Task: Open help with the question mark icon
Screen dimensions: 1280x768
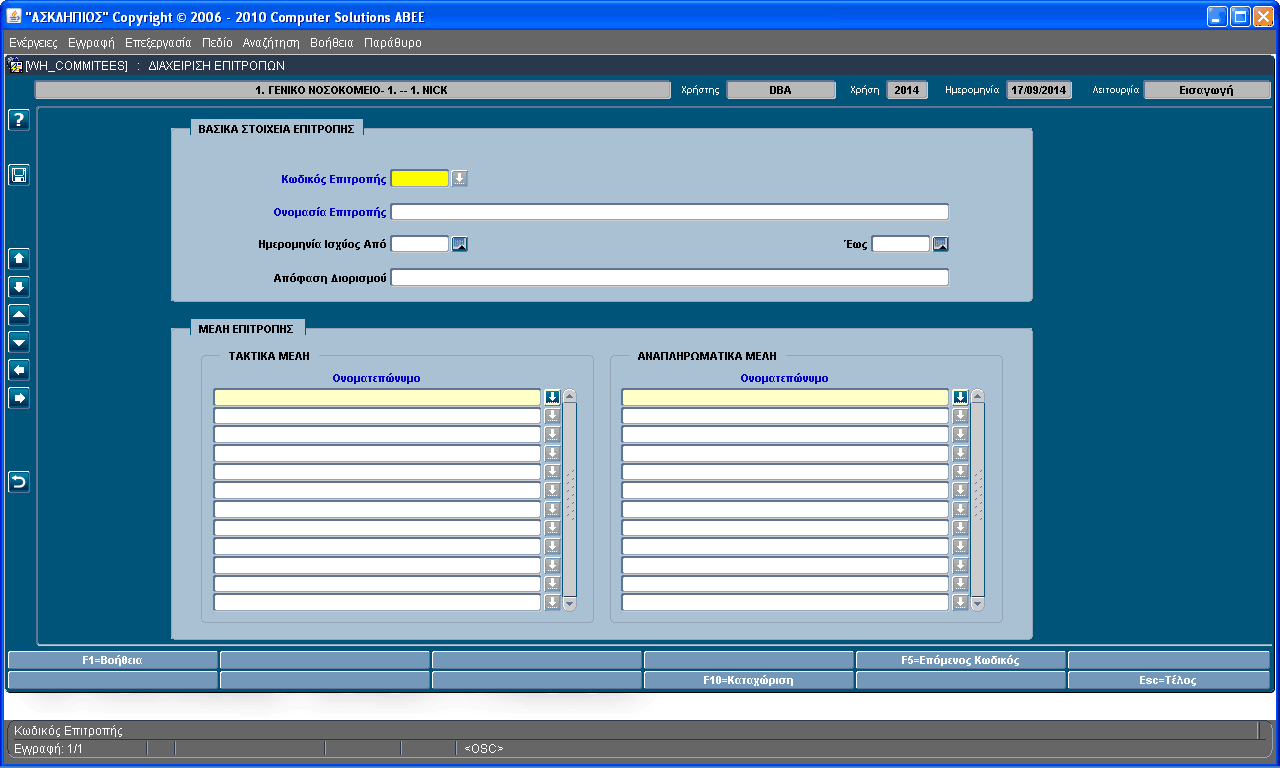Action: tap(19, 120)
